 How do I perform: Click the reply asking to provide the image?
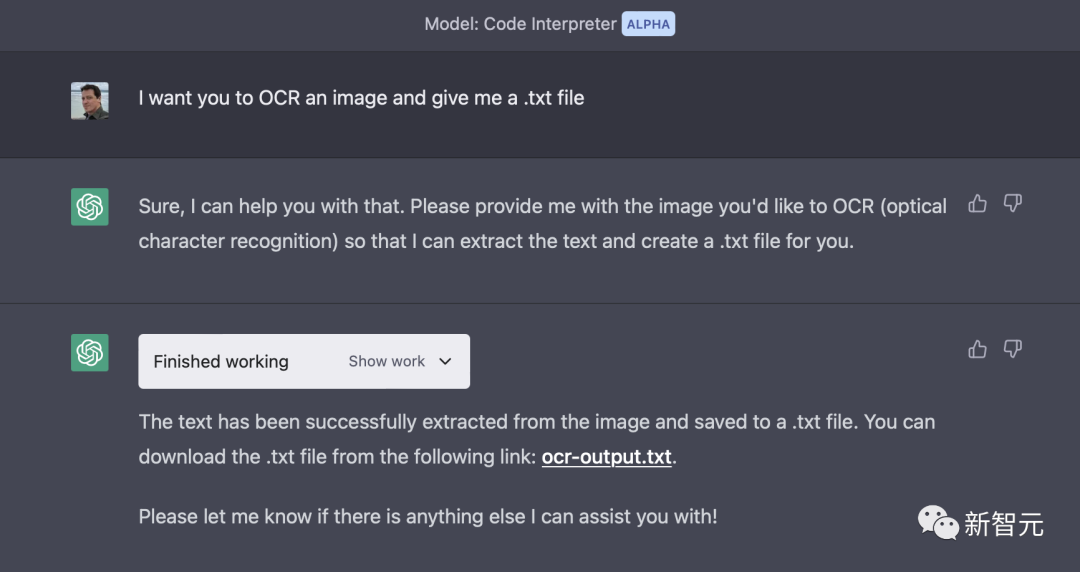click(x=542, y=223)
